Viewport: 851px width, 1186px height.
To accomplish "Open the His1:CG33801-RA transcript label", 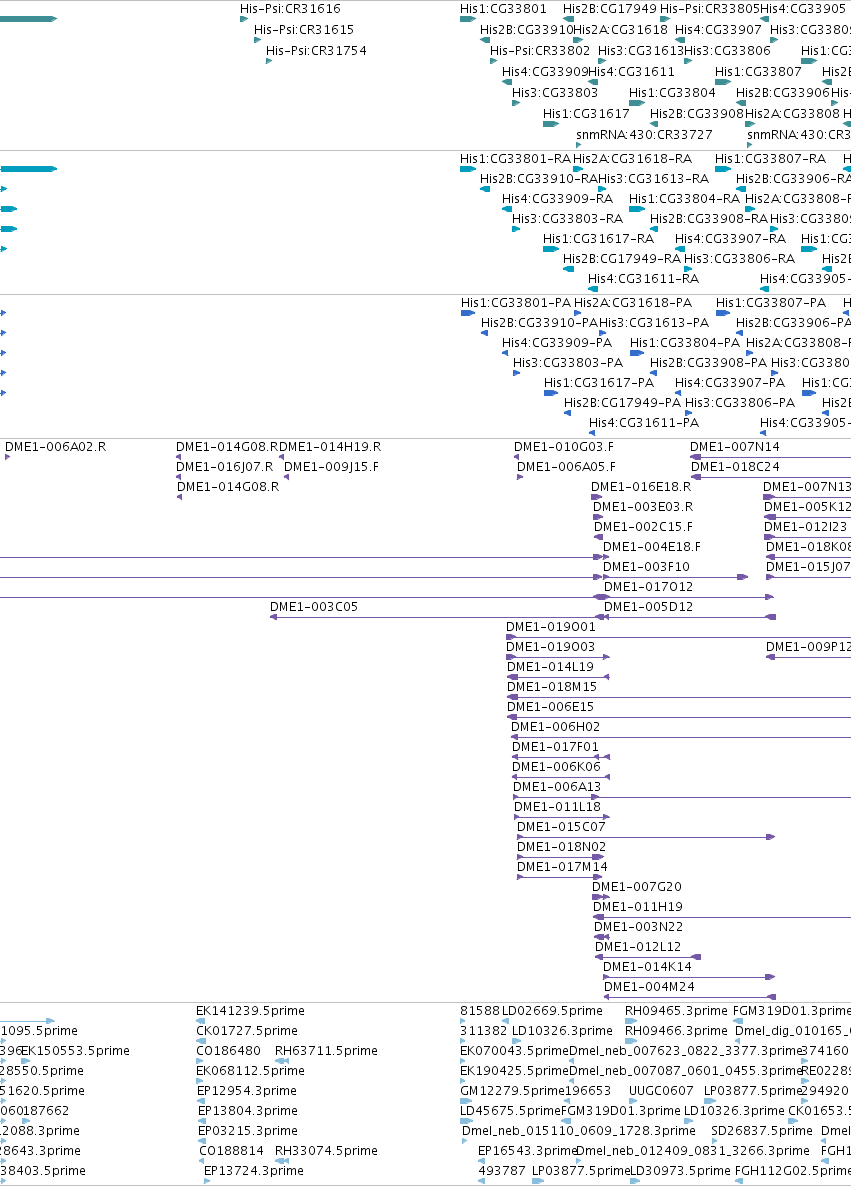I will coord(516,160).
